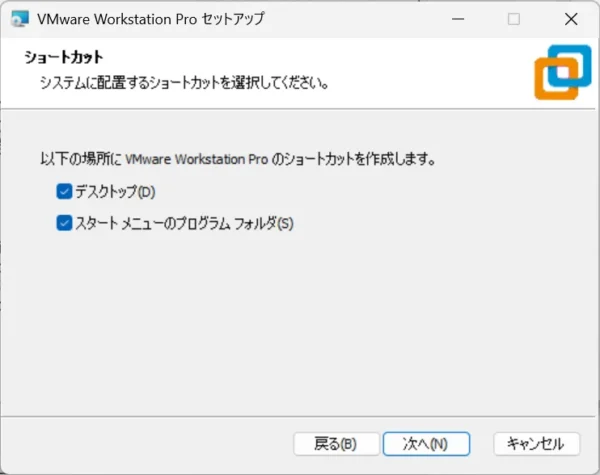600x475 pixels.
Task: Go back with the 戻る(B) button
Action: pyautogui.click(x=336, y=444)
